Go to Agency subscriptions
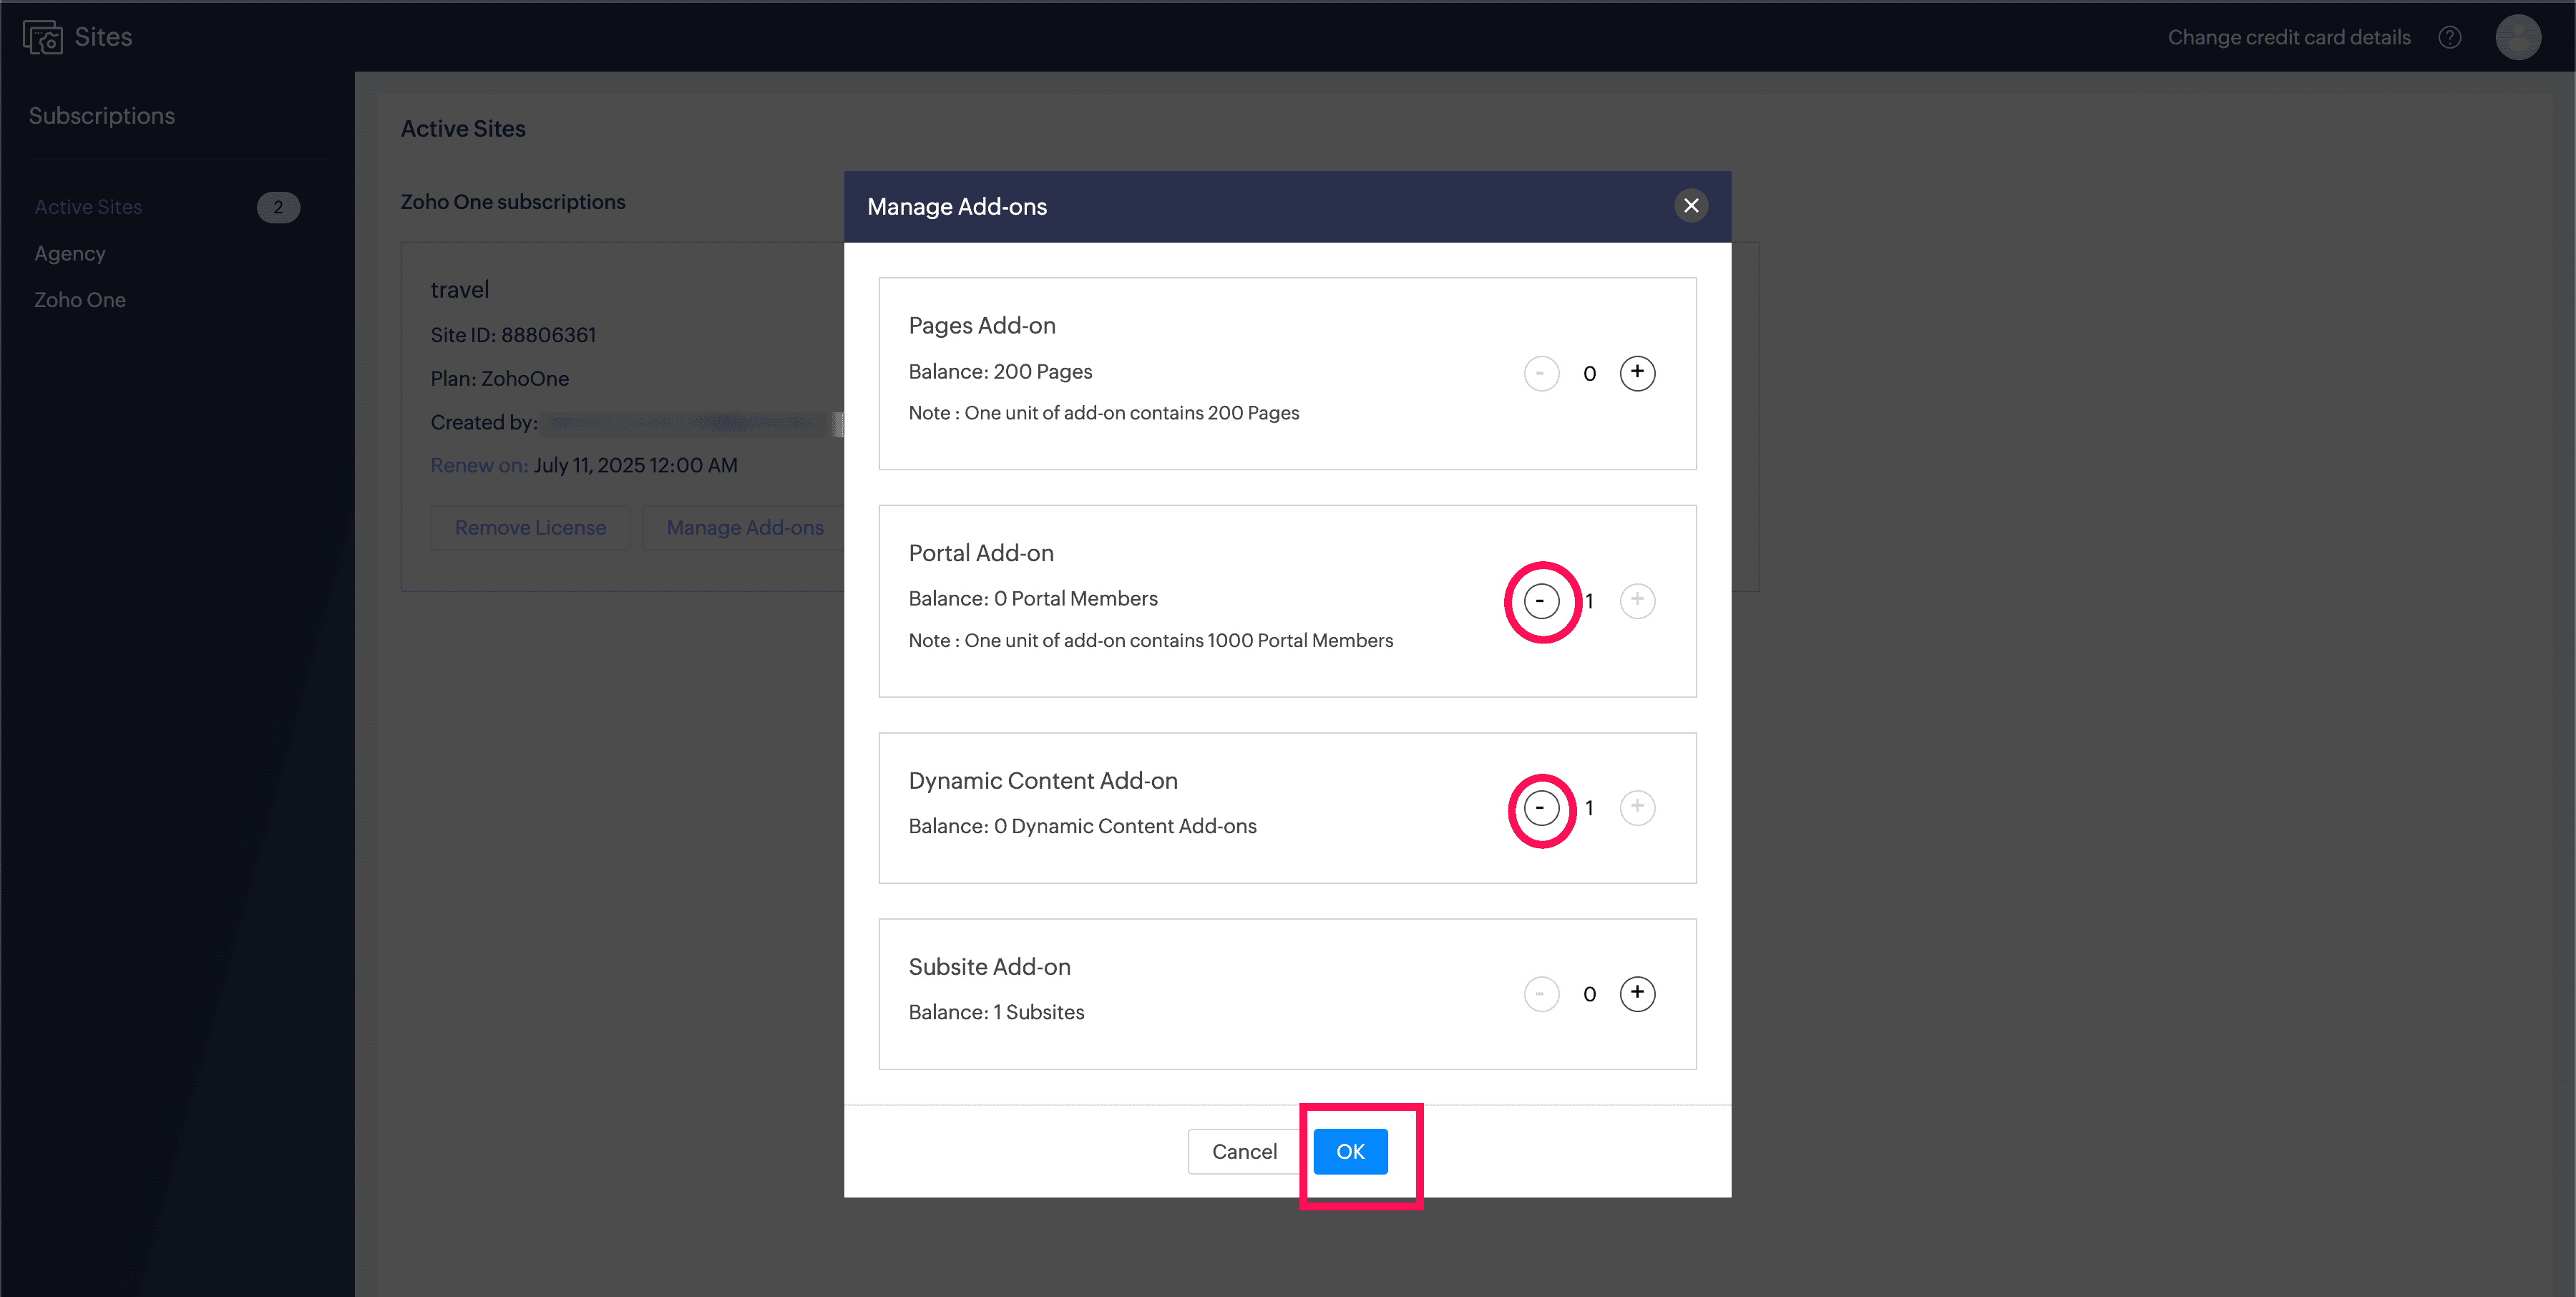2576x1297 pixels. (70, 254)
